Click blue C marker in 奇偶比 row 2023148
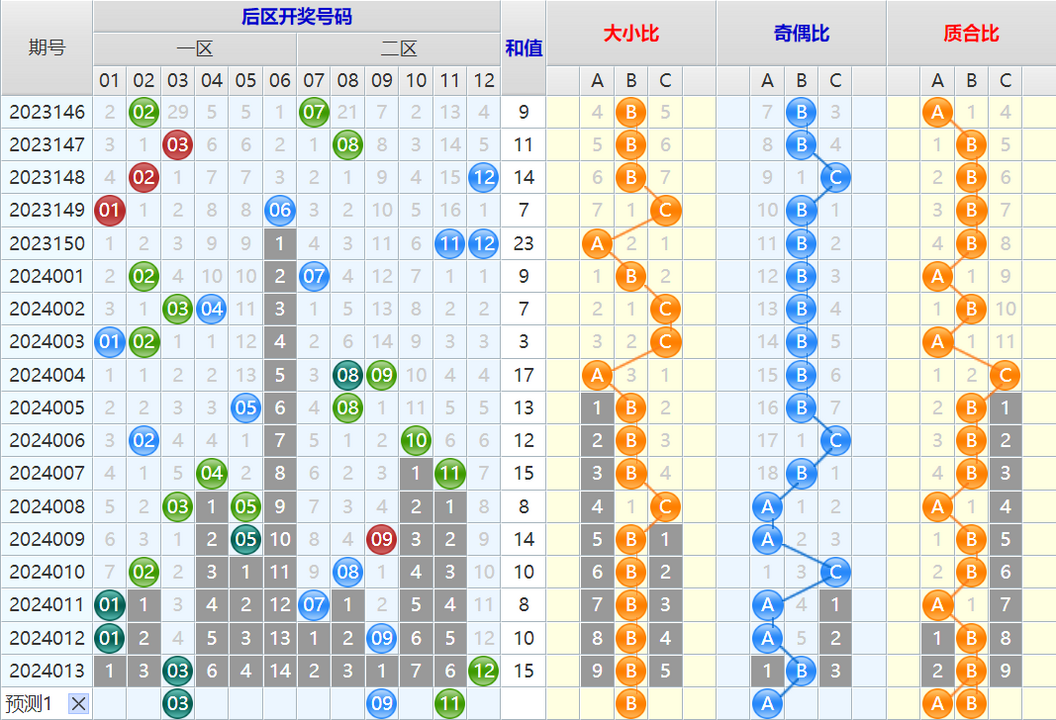The image size is (1056, 720). tap(835, 177)
